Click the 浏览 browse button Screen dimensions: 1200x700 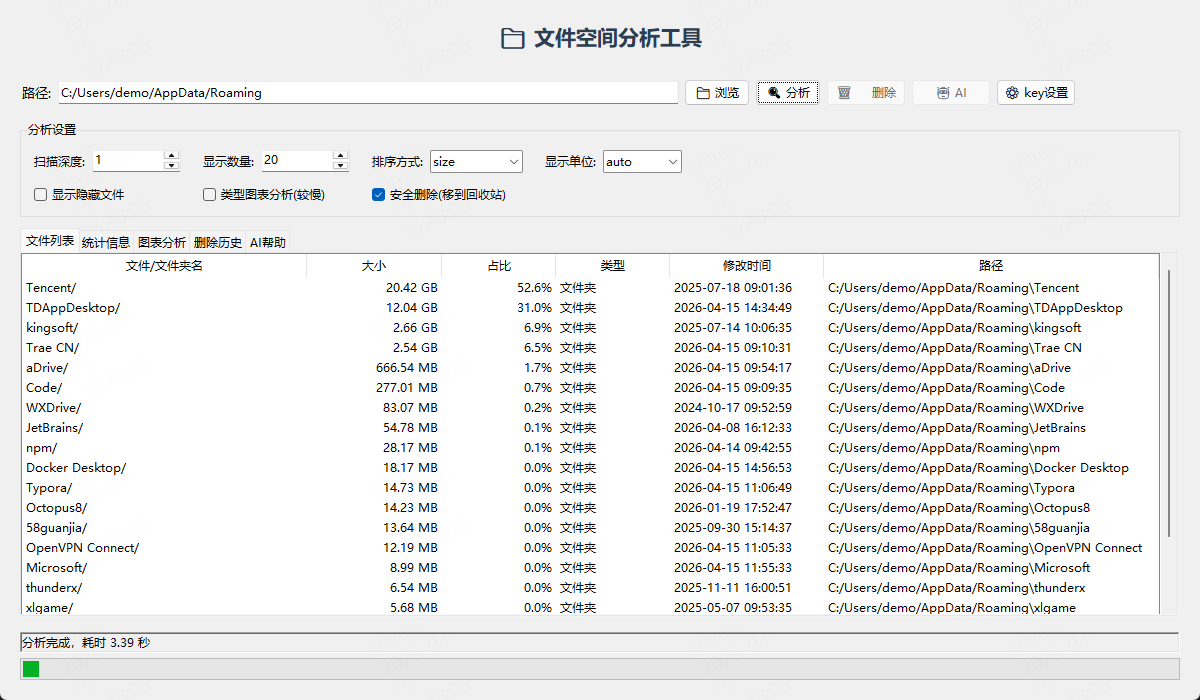[717, 93]
